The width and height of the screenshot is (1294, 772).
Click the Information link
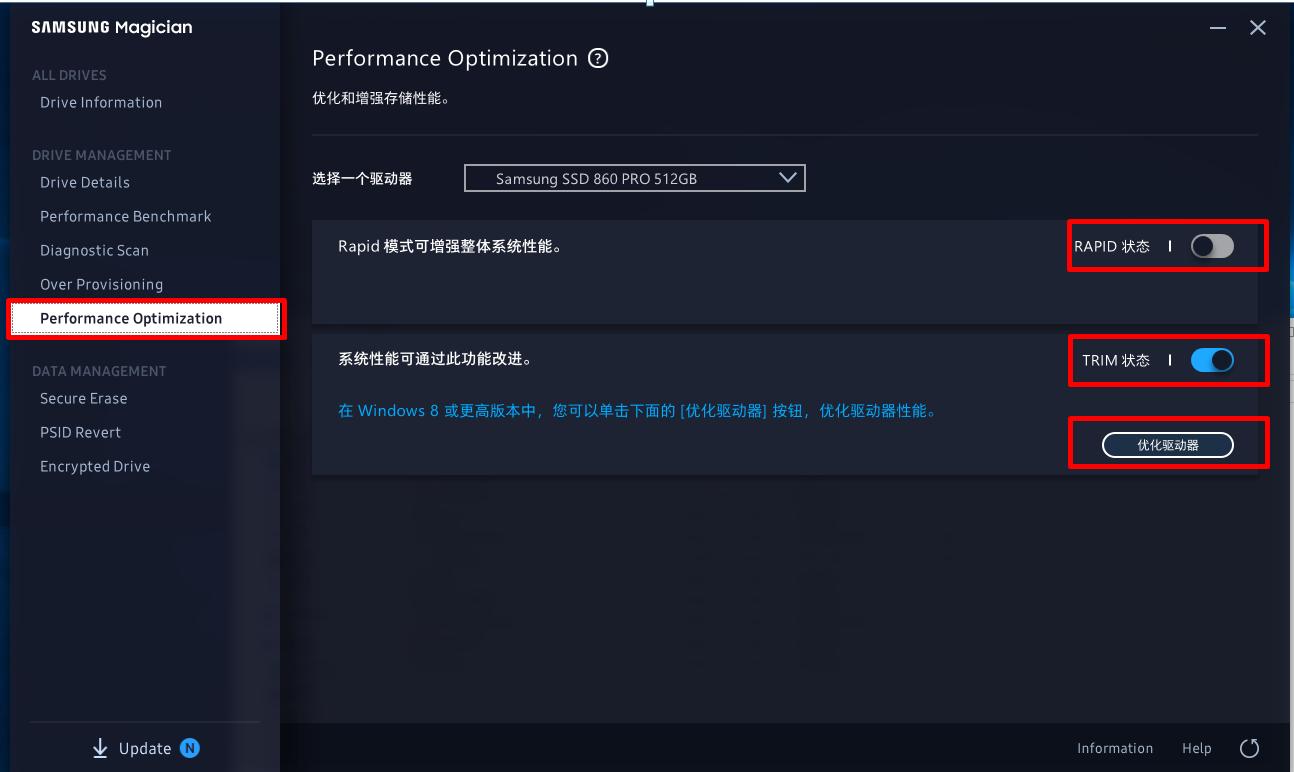pos(1114,748)
